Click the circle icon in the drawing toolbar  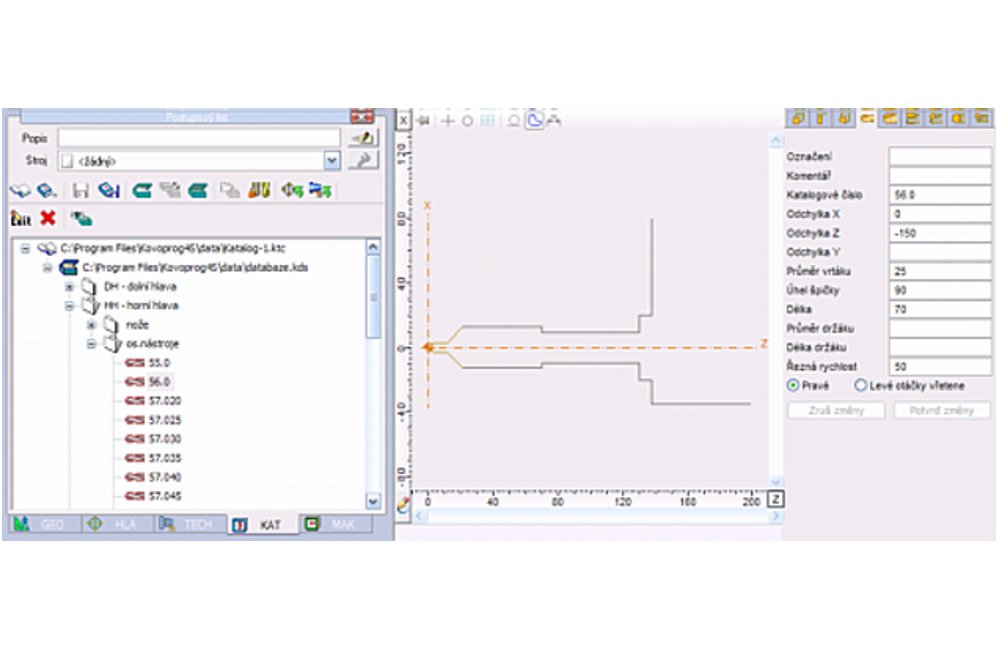(x=467, y=121)
